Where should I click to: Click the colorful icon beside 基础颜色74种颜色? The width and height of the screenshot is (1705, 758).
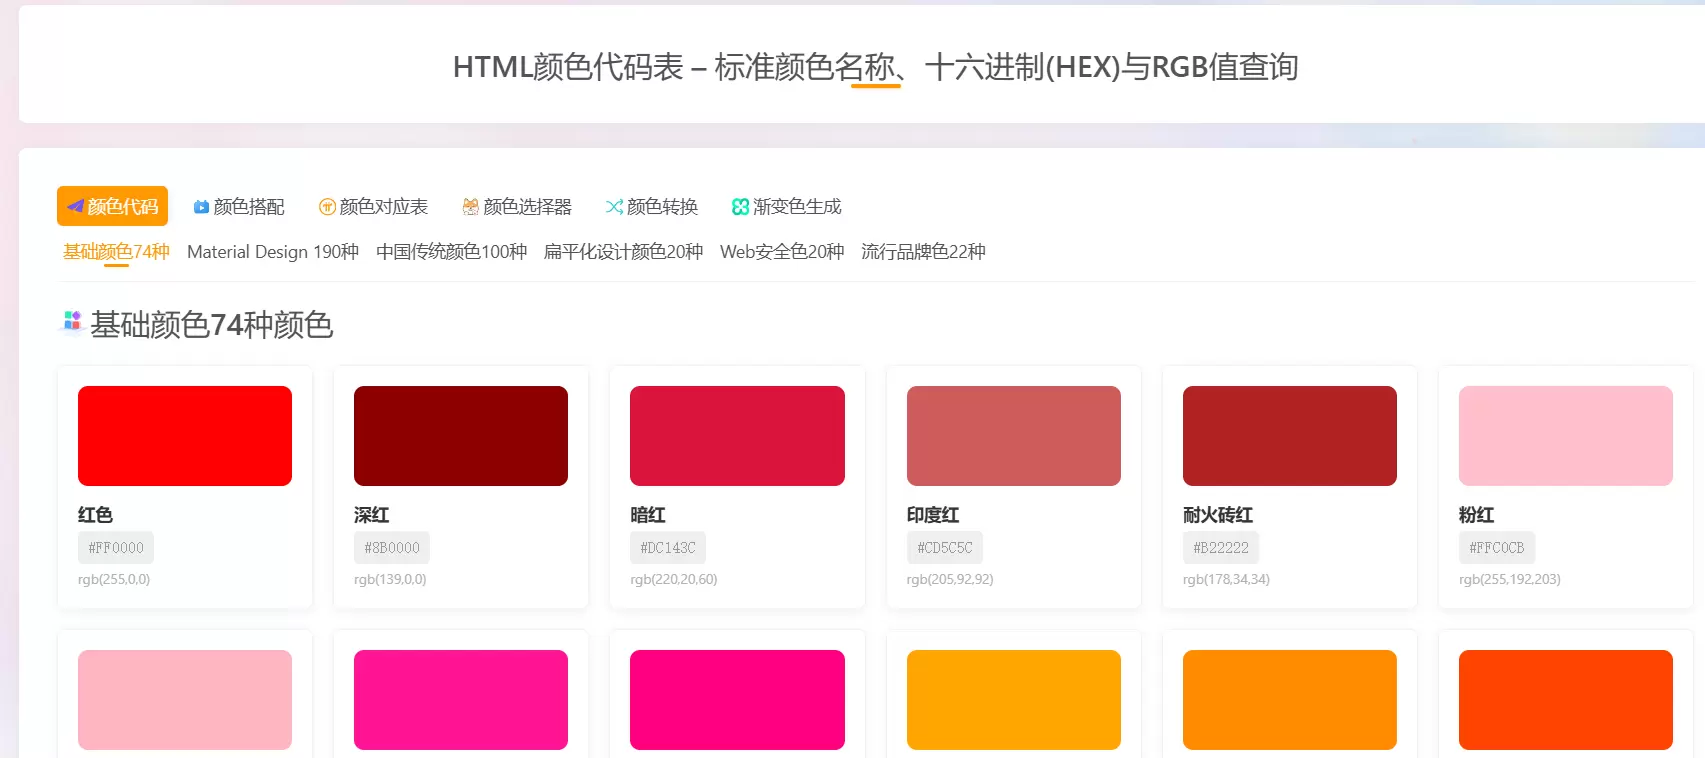click(72, 321)
